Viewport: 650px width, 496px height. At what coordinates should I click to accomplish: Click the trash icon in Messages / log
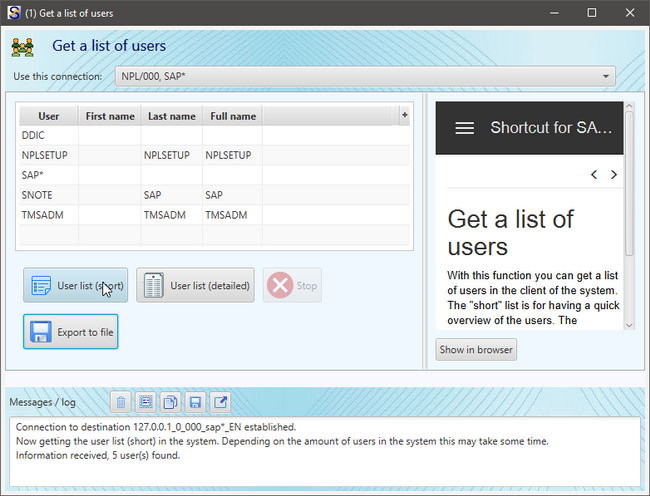tap(121, 402)
